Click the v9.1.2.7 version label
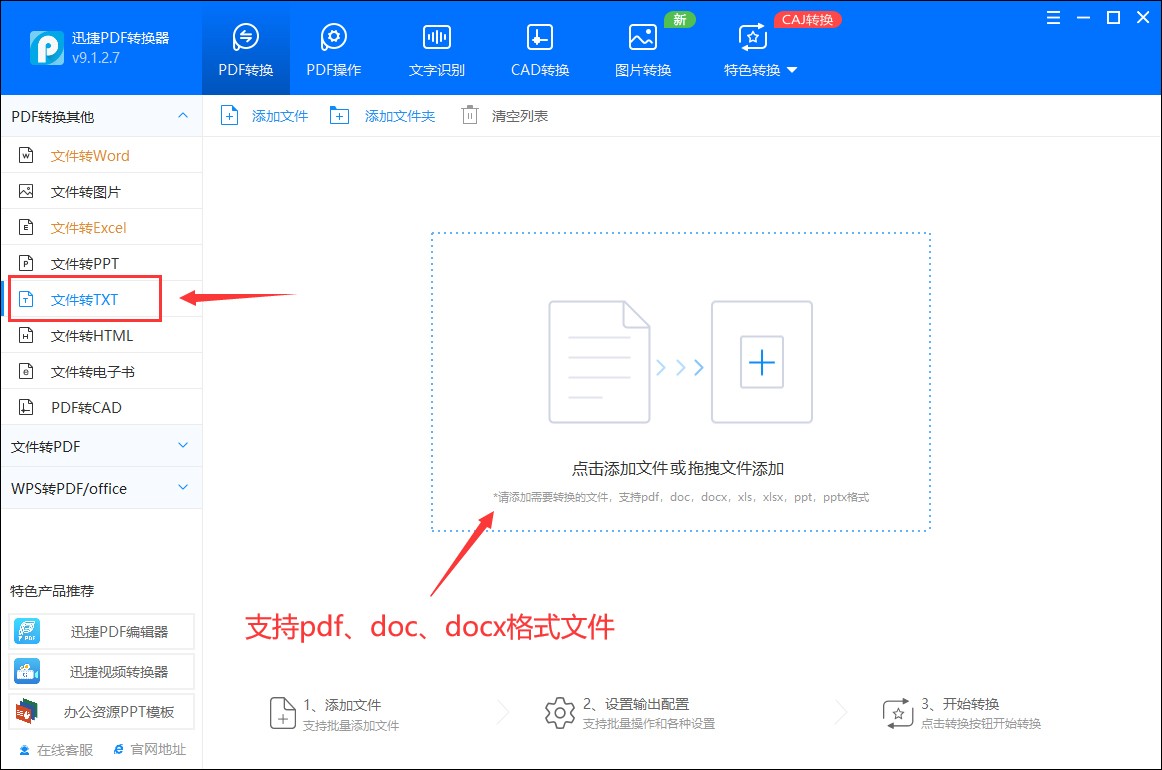This screenshot has width=1162, height=770. point(96,58)
